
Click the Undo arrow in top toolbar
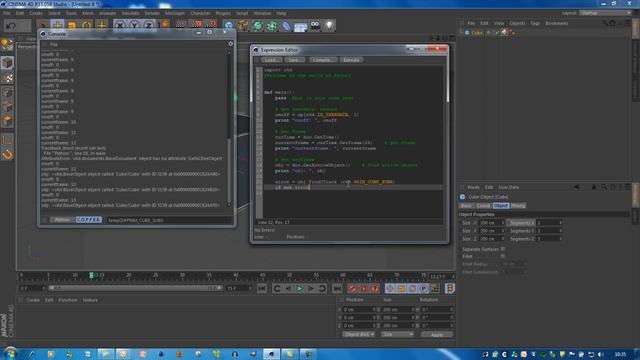point(11,25)
